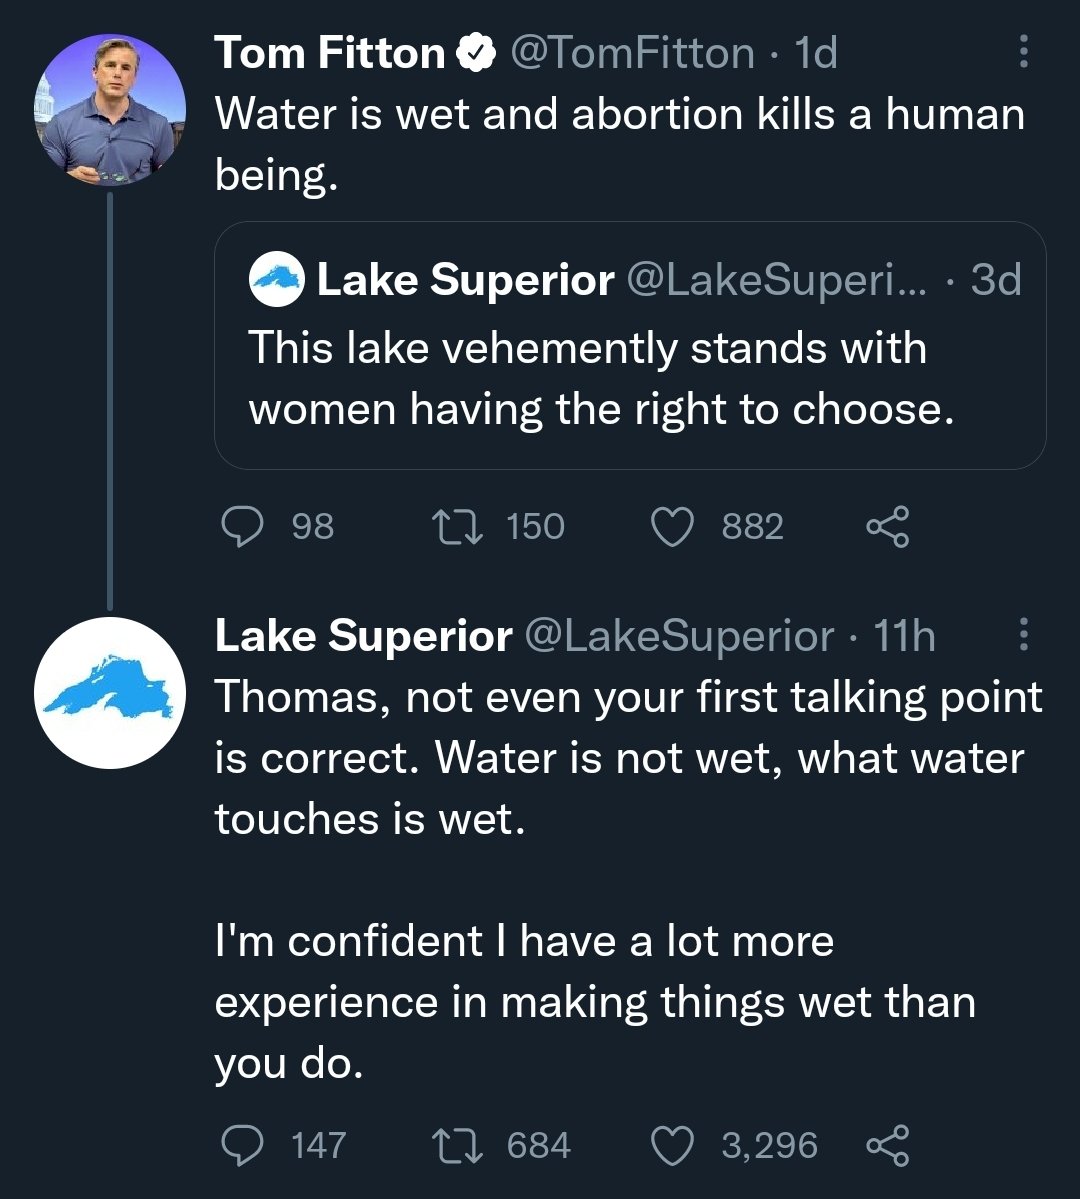Share Lake Superior's response tweet
Screen dimensions: 1080x1199
887,1145
